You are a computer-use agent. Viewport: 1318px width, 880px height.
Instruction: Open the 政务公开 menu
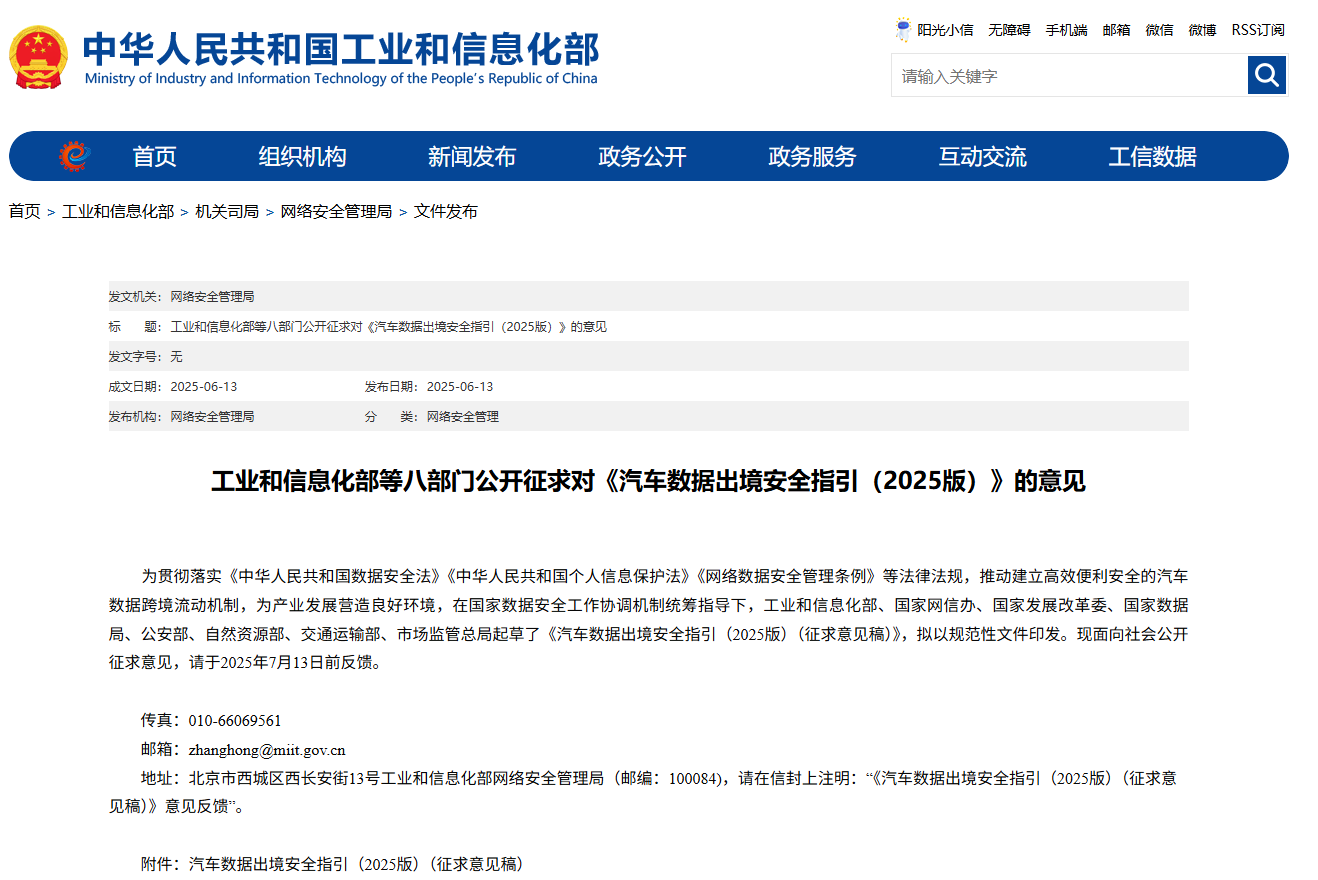[x=640, y=155]
